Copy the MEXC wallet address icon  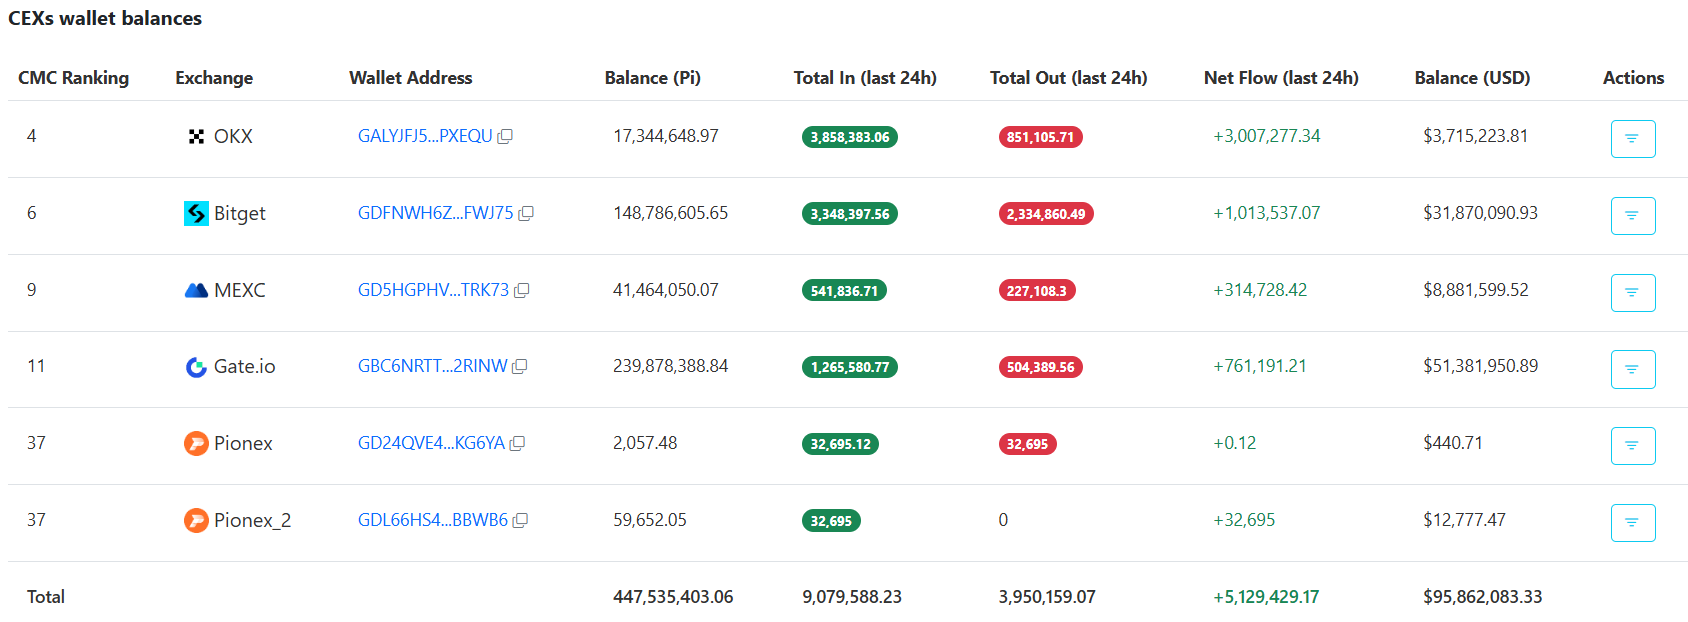521,291
